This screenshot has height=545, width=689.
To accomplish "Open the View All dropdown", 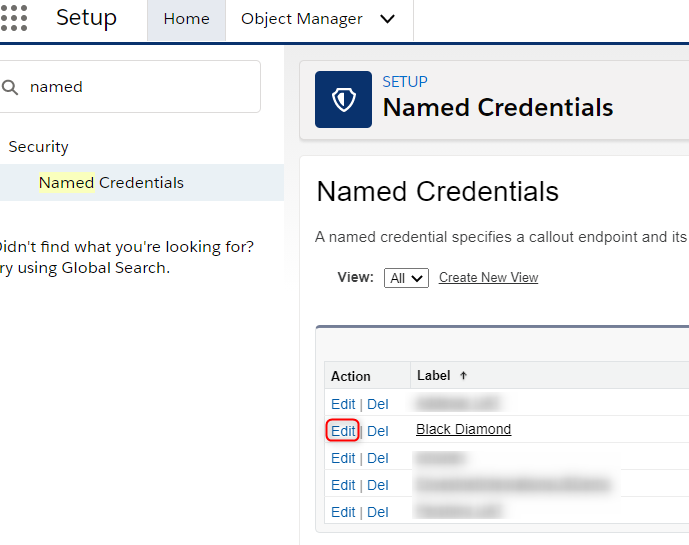I will pyautogui.click(x=406, y=278).
